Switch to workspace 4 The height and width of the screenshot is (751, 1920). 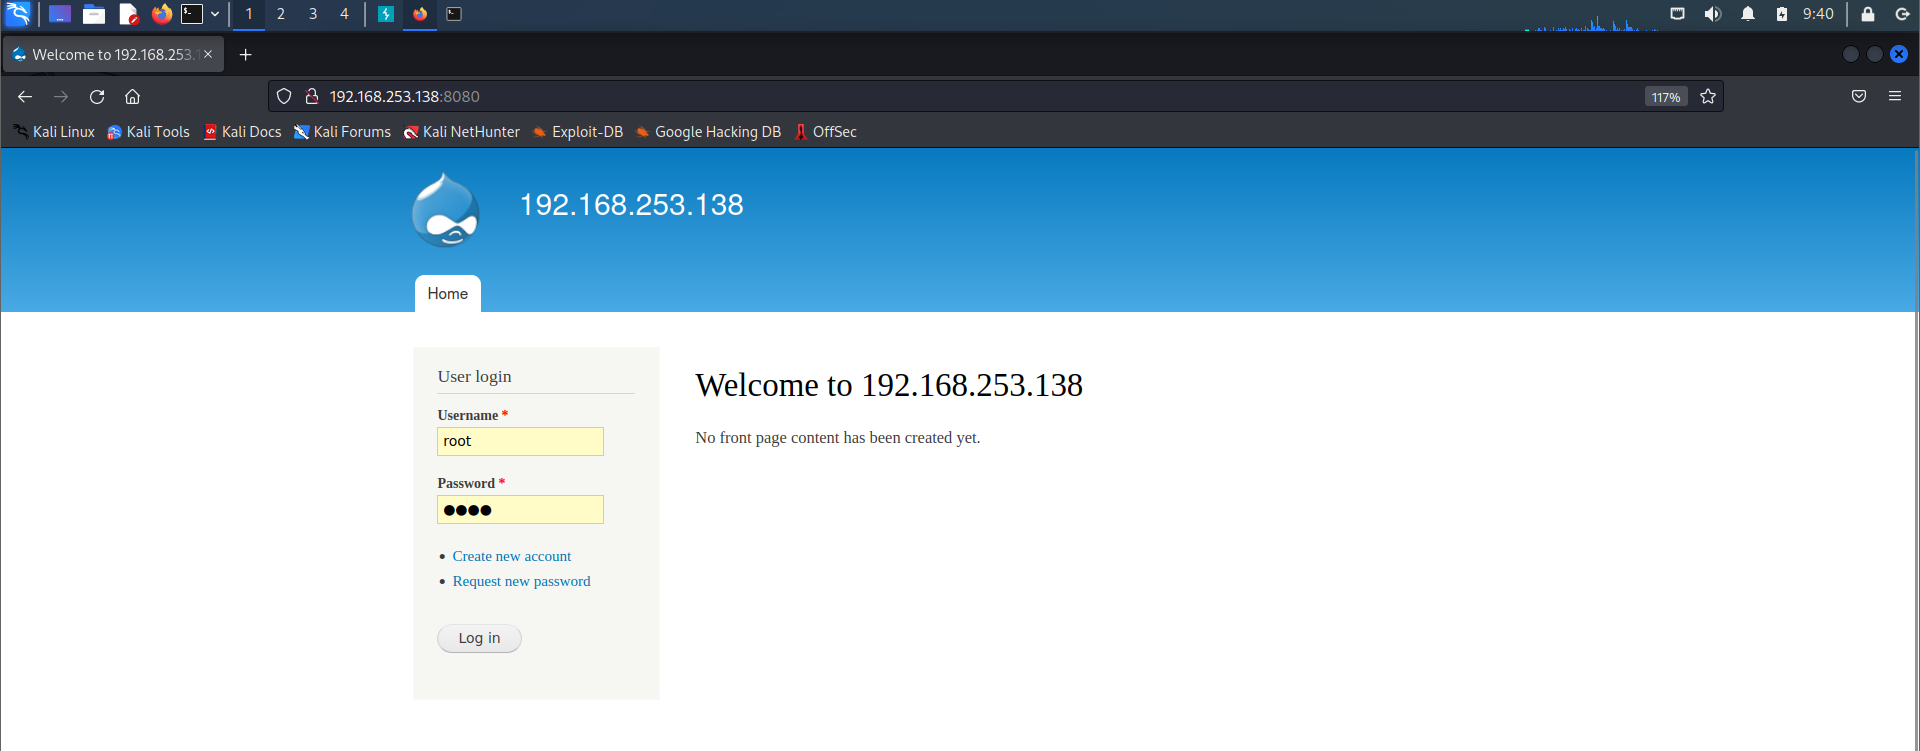tap(344, 14)
